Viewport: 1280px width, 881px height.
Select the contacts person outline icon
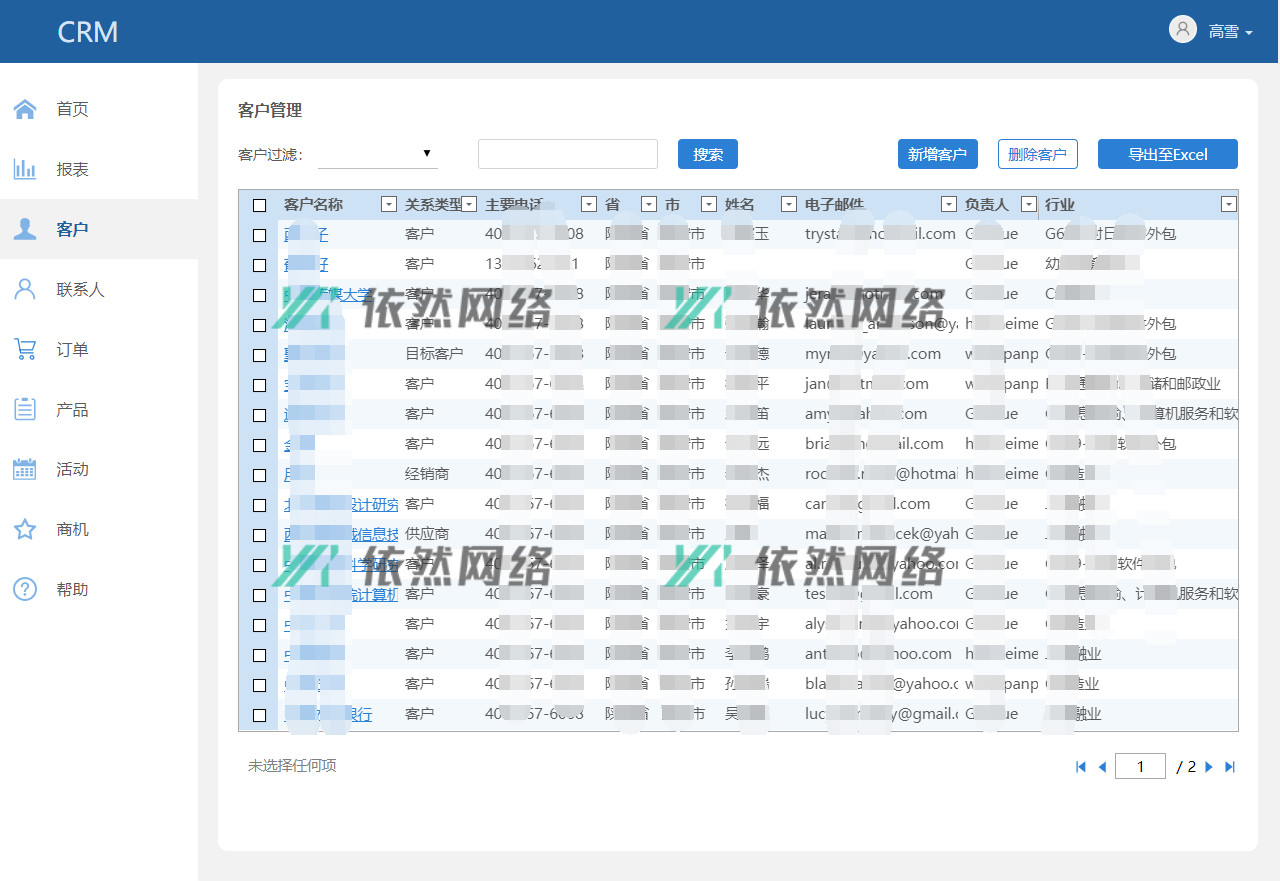(25, 289)
